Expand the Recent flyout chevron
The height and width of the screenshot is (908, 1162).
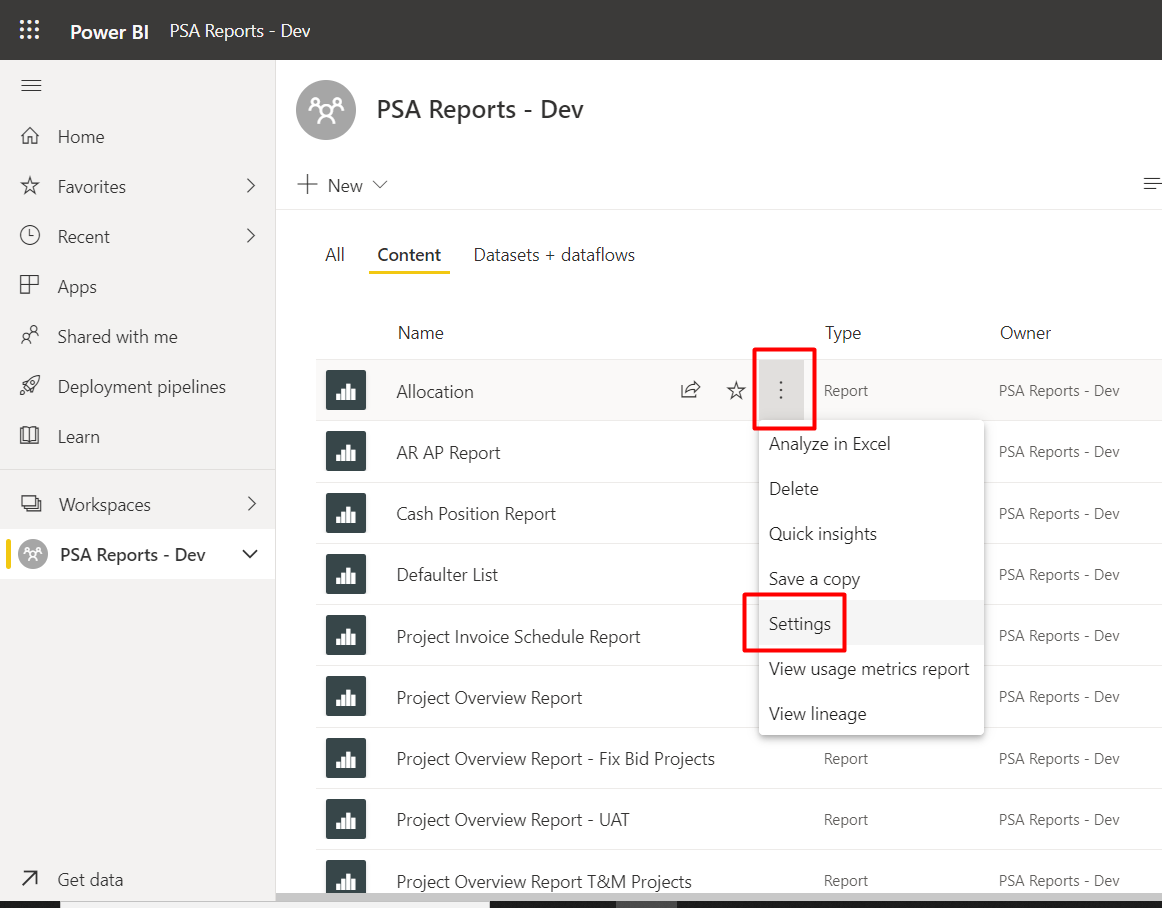(x=251, y=236)
